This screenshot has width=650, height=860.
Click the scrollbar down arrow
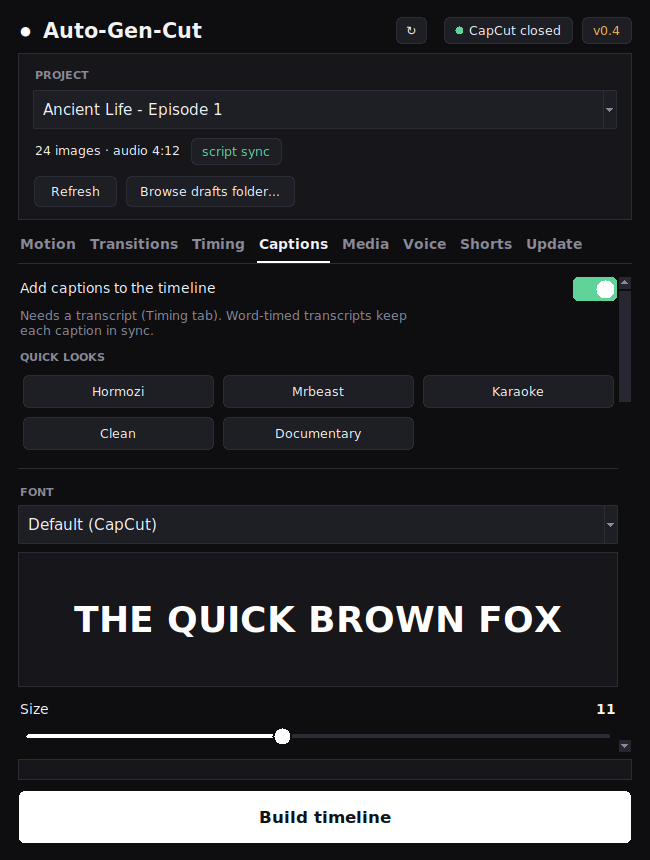(x=625, y=746)
